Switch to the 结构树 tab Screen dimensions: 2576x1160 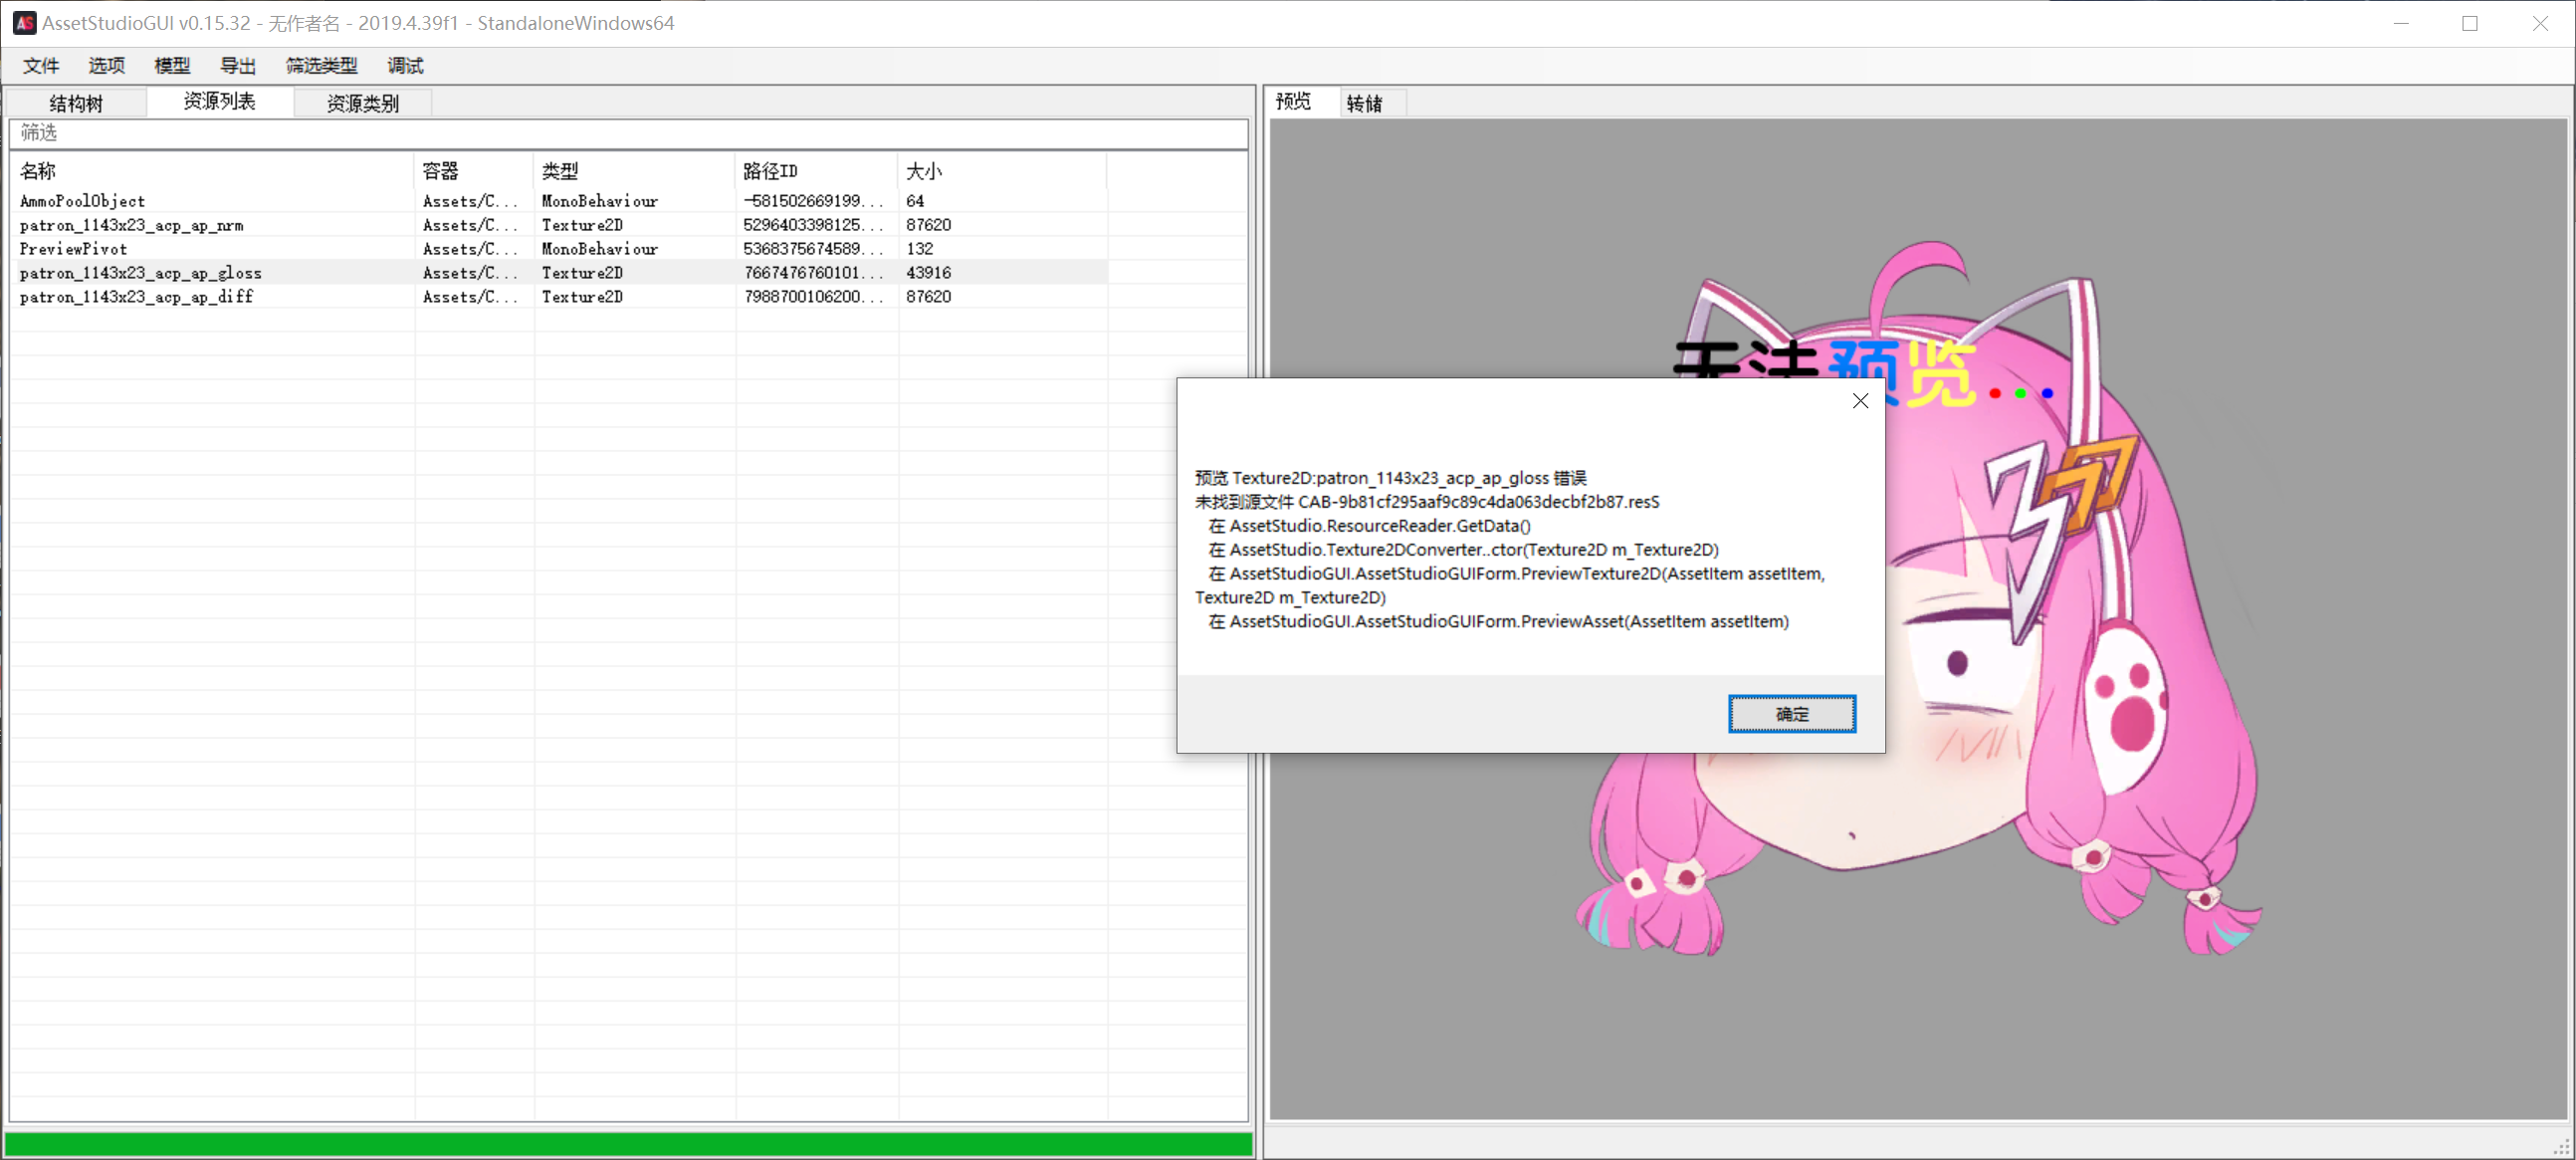tap(76, 103)
